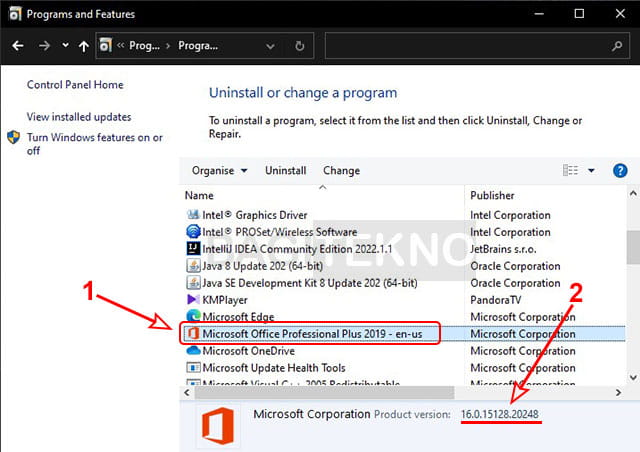Open help with the question mark icon
The image size is (640, 452).
coord(620,170)
